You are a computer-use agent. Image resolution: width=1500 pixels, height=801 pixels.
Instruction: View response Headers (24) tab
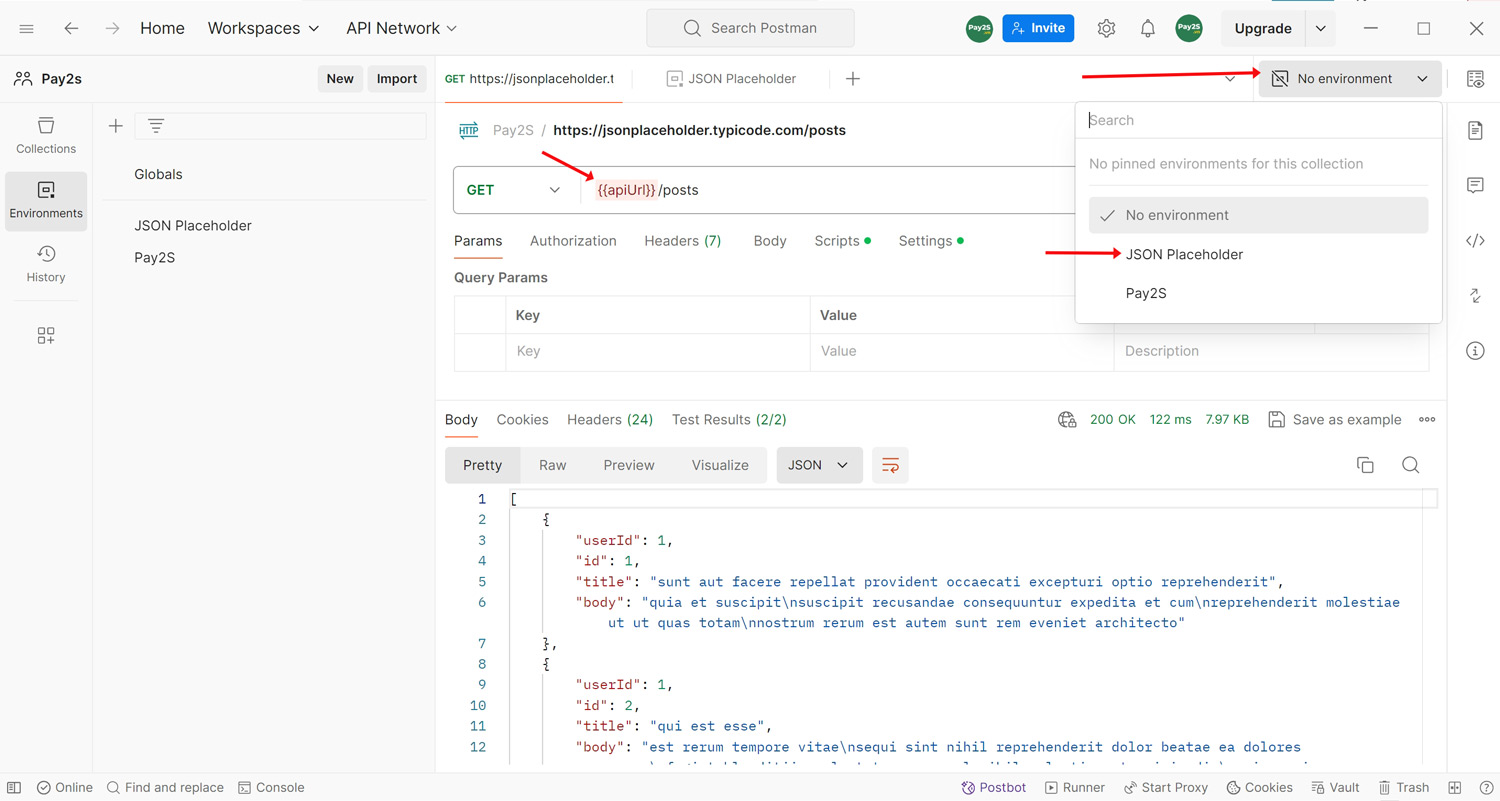610,420
